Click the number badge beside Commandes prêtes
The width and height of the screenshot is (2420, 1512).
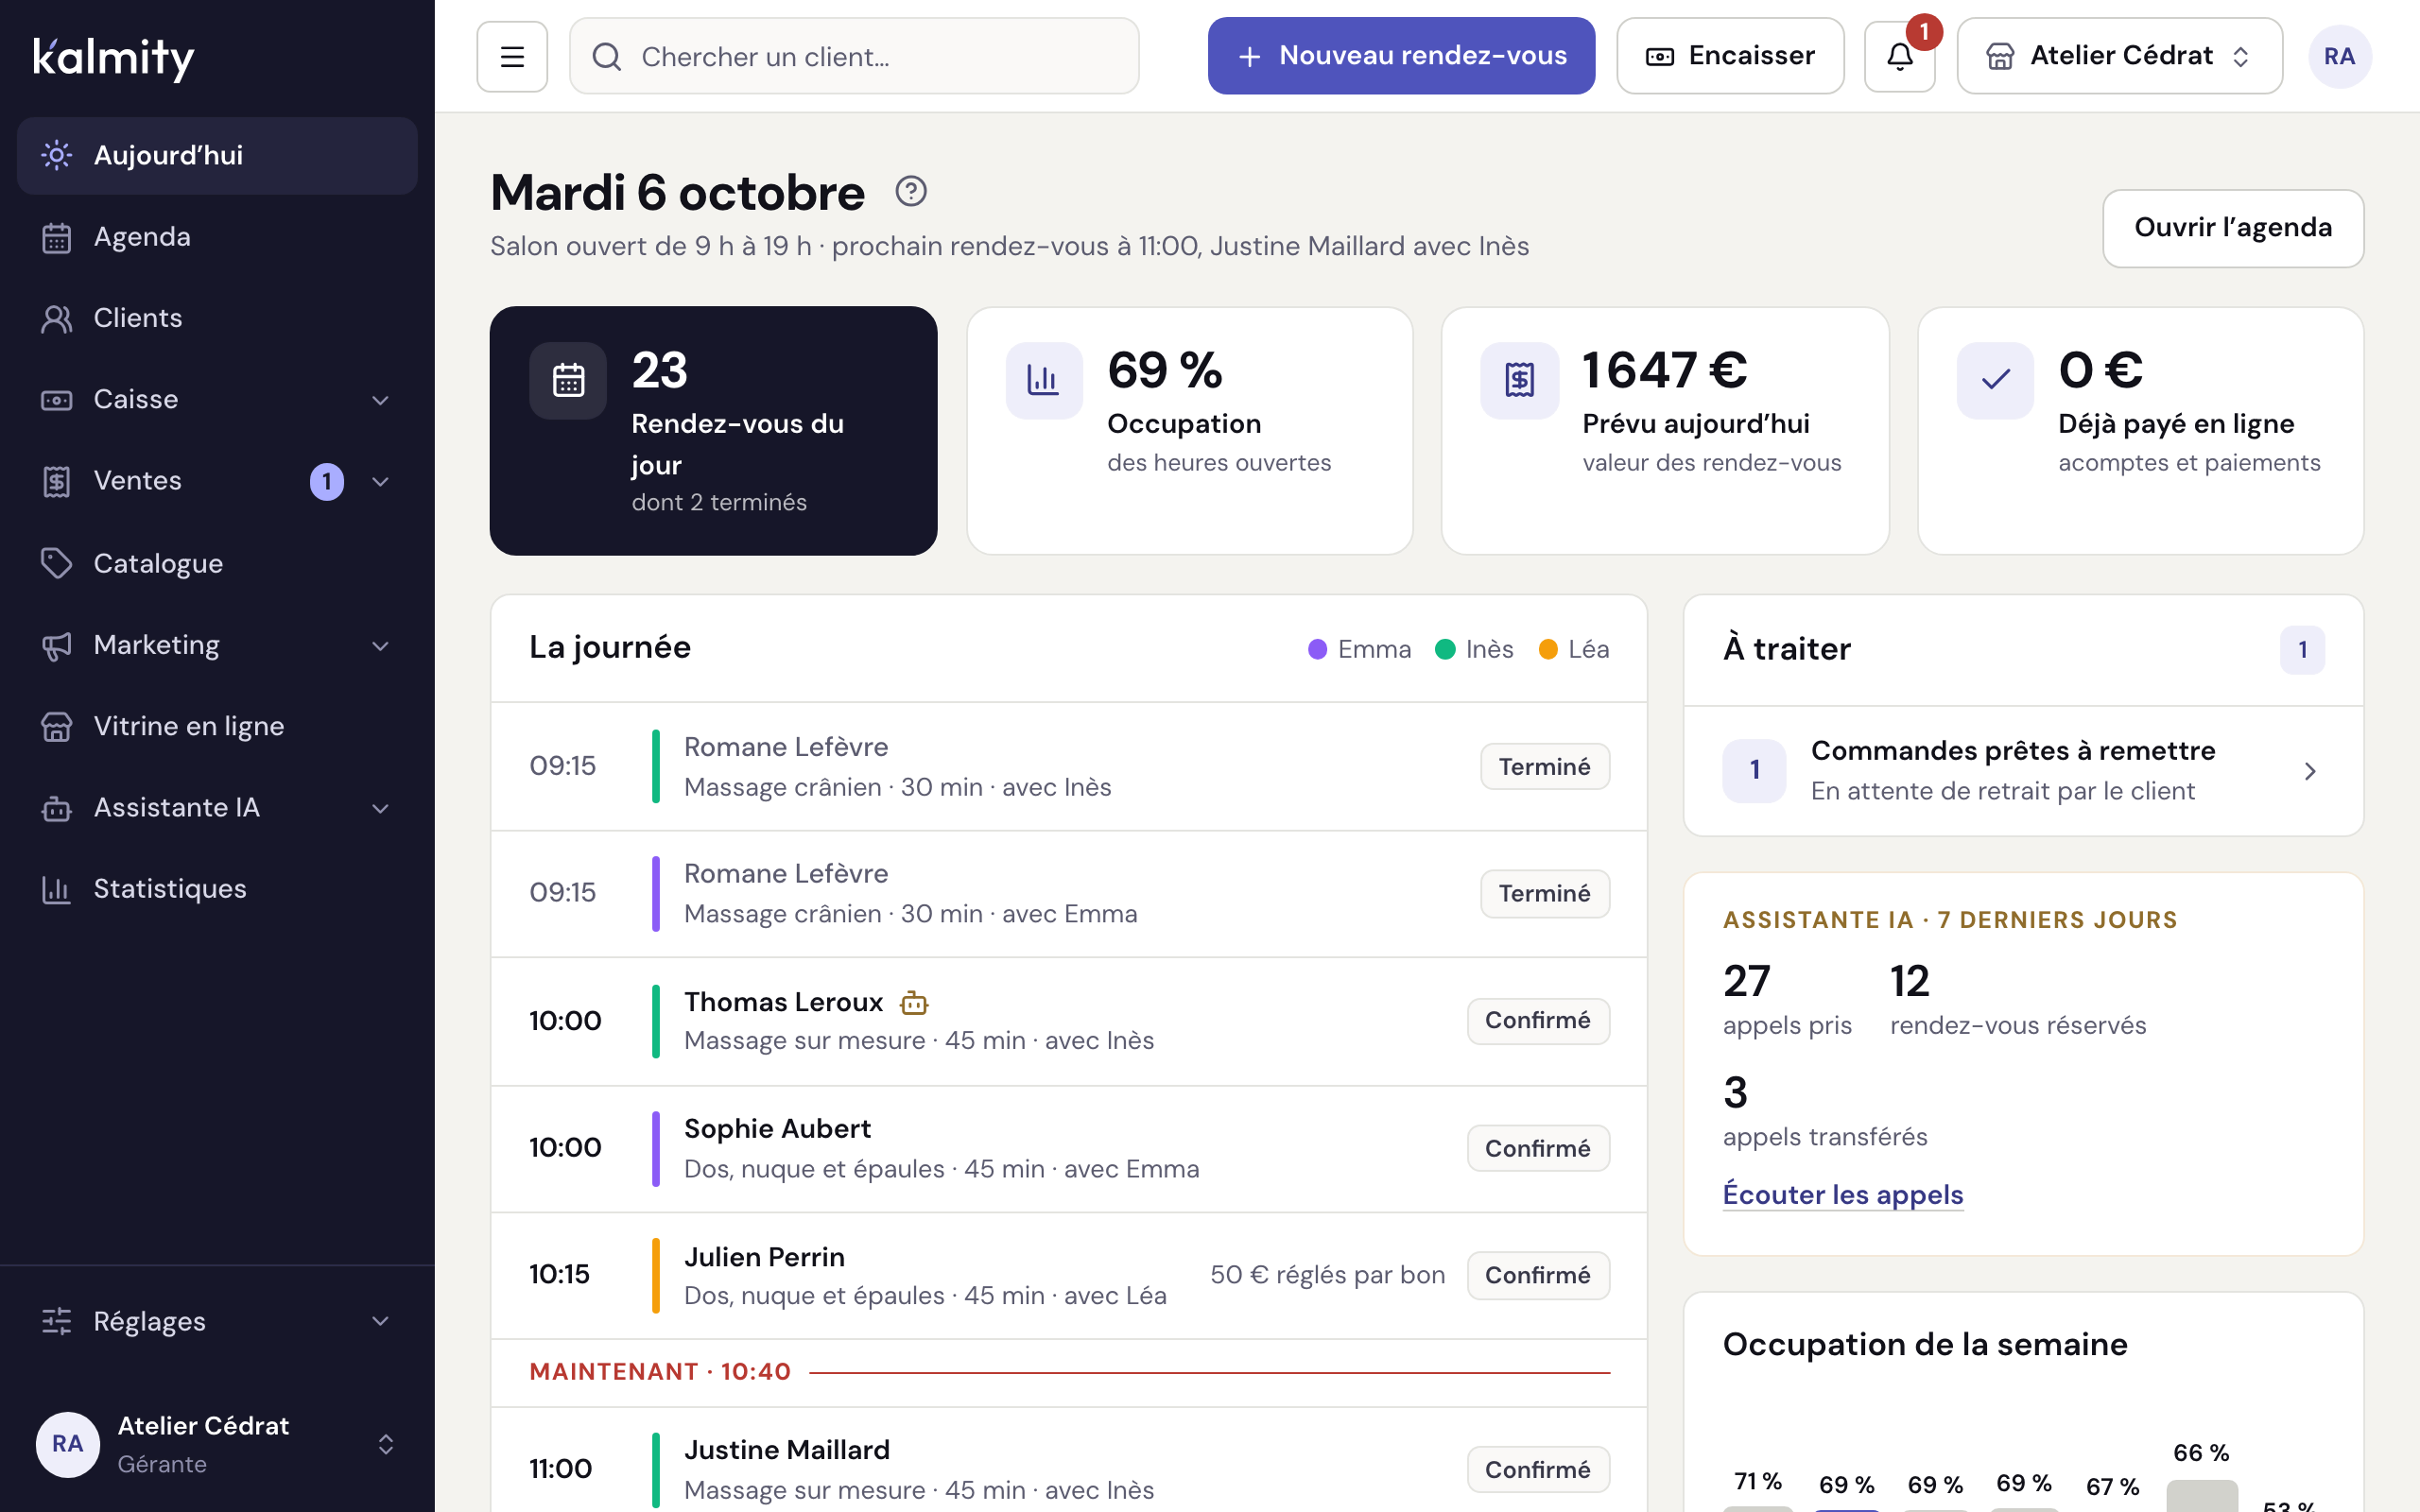[x=1754, y=770]
